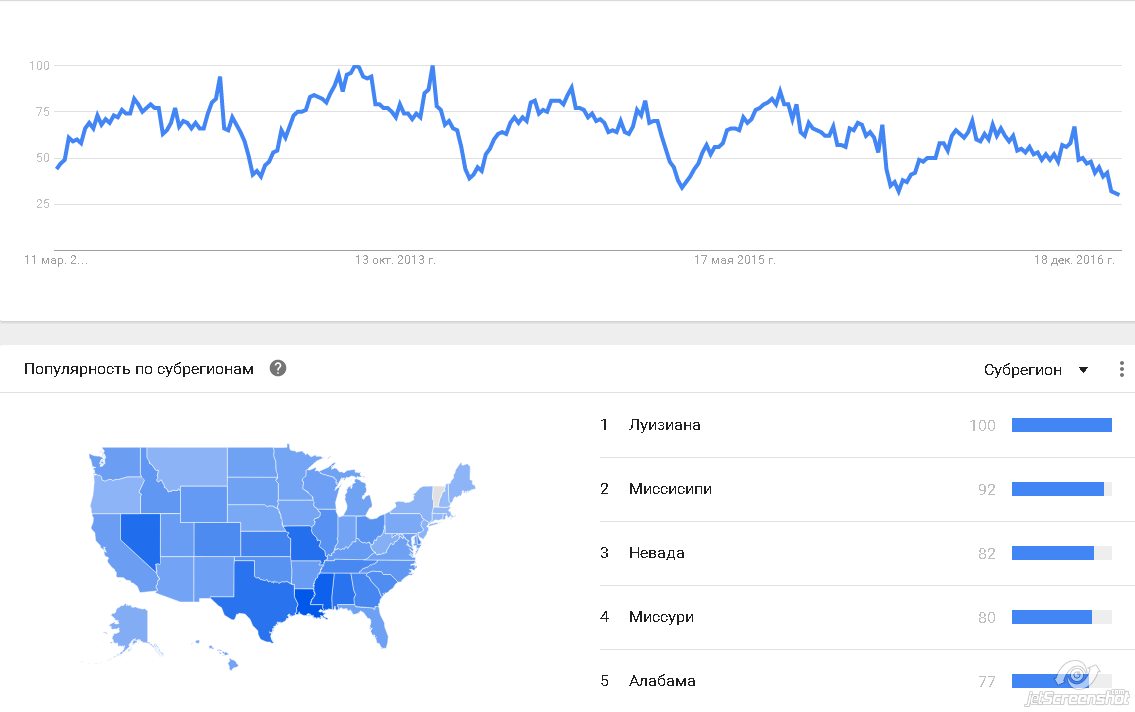The width and height of the screenshot is (1135, 712).
Task: Click Florida on the US map
Action: pos(378,627)
